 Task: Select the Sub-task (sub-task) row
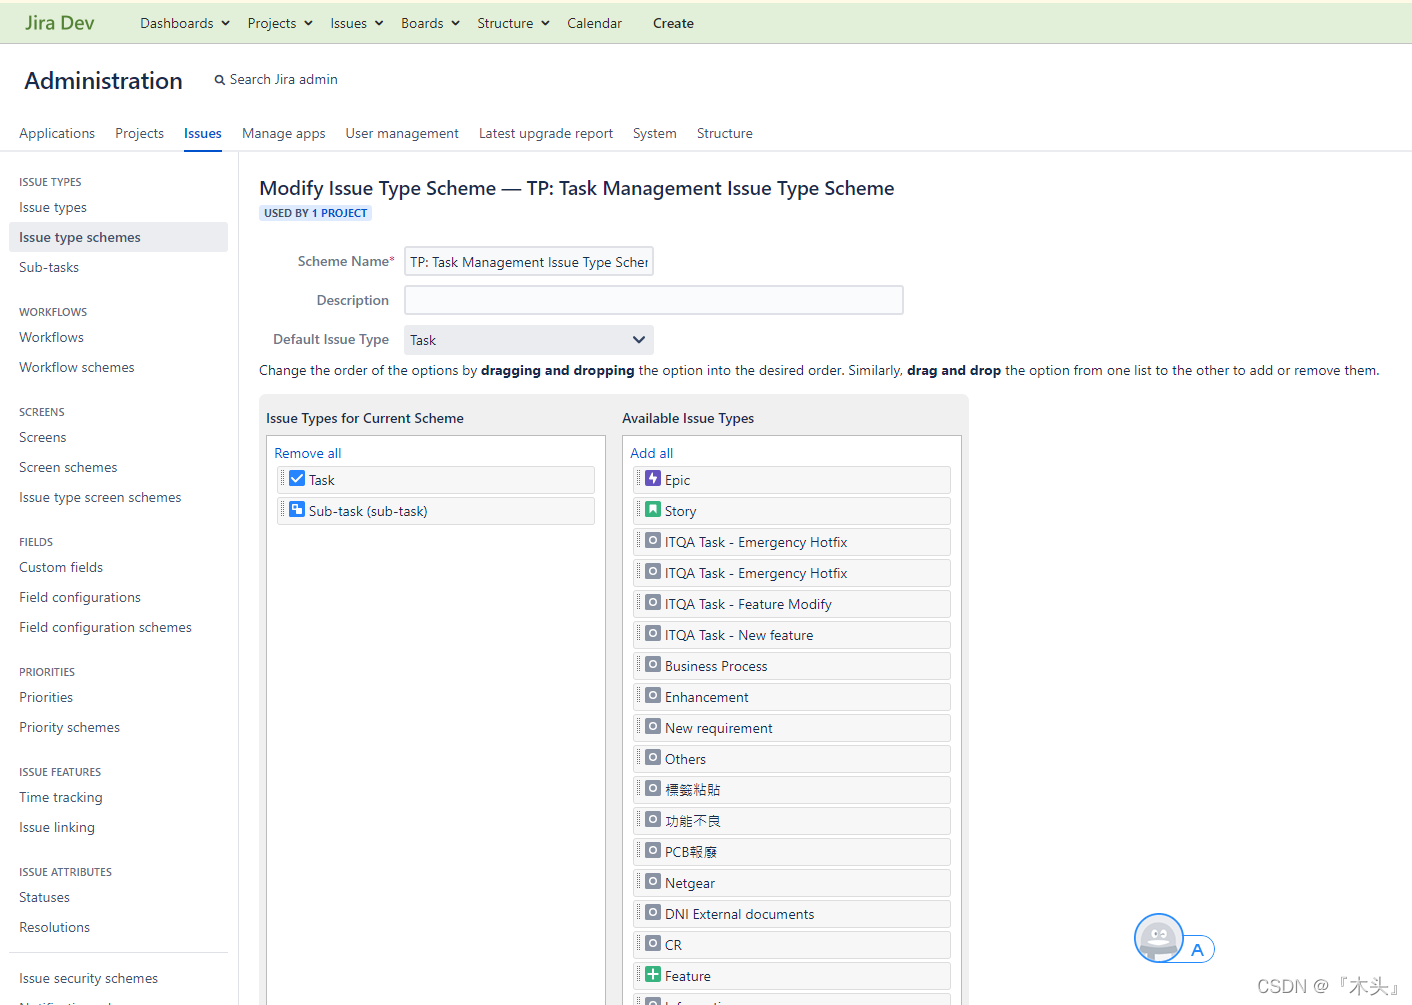pos(436,510)
